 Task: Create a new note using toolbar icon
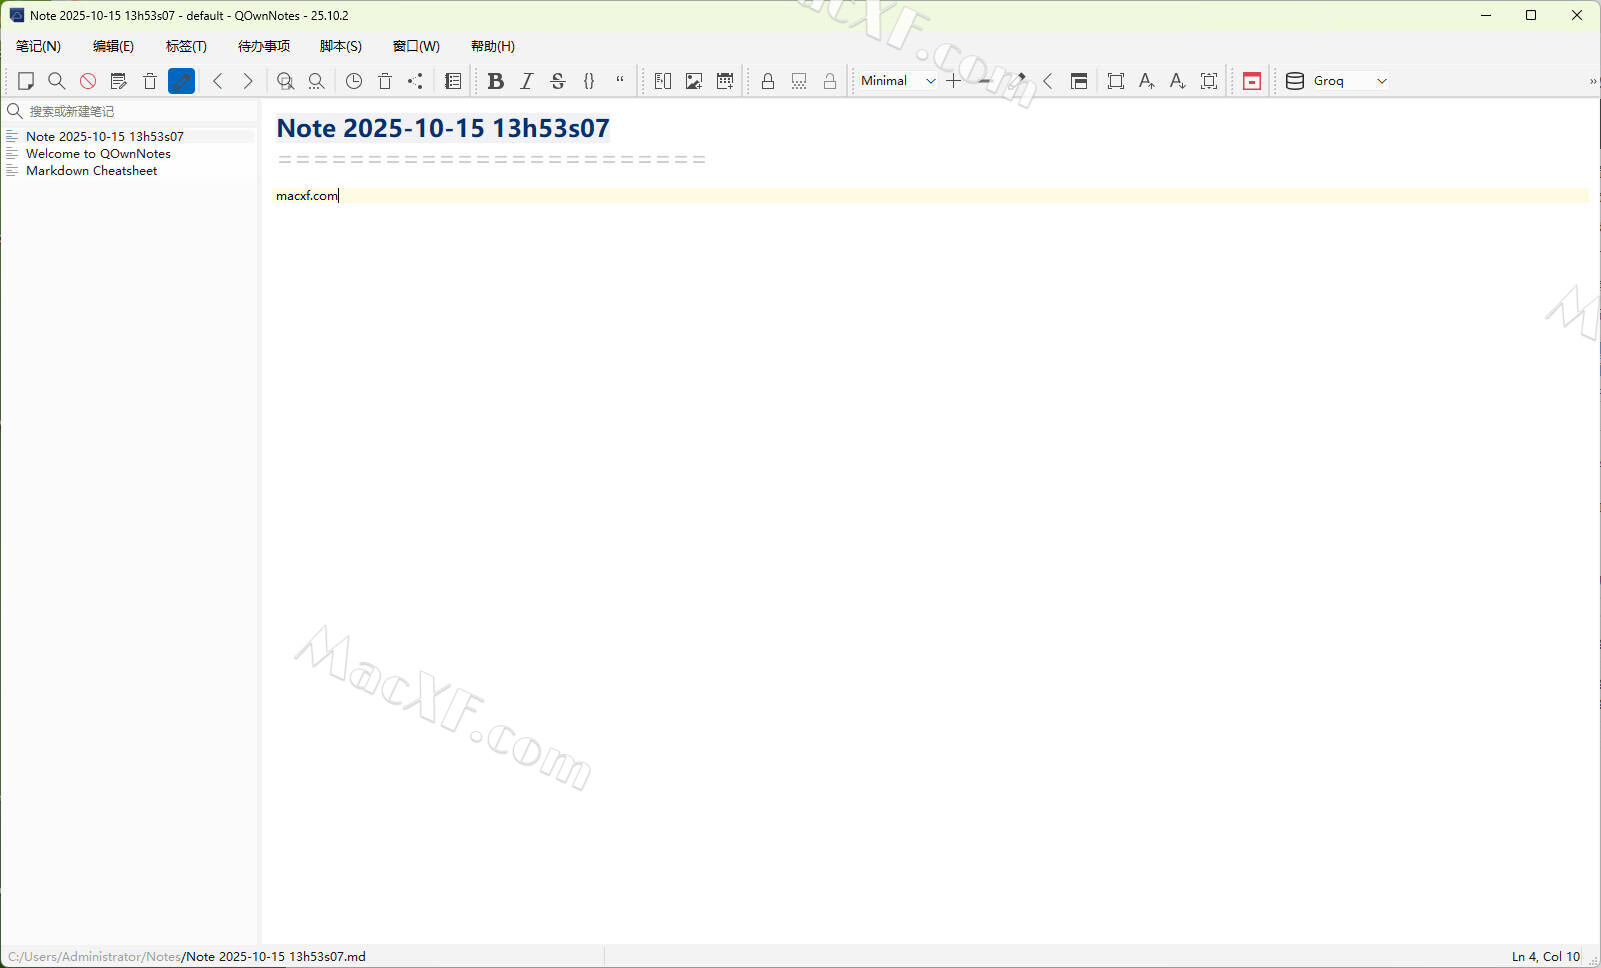26,81
